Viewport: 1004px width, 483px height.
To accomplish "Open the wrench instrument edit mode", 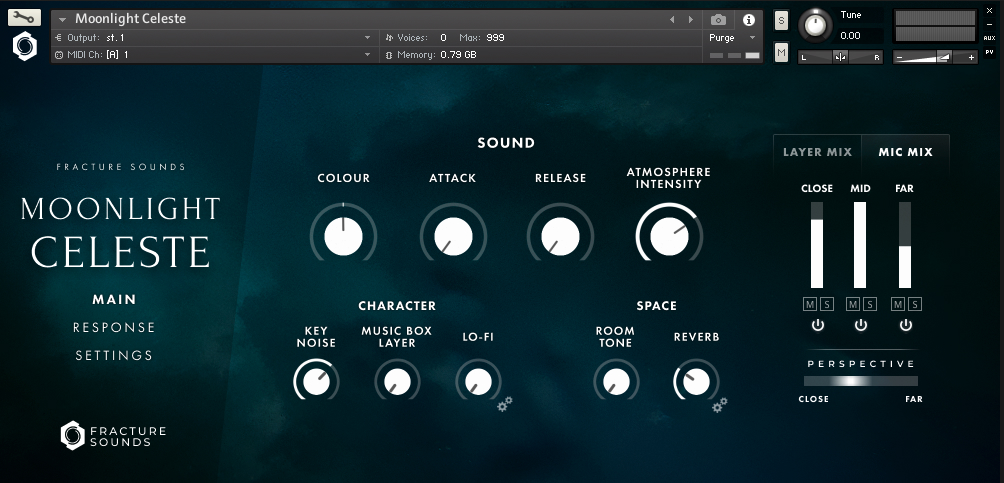I will click(x=24, y=17).
